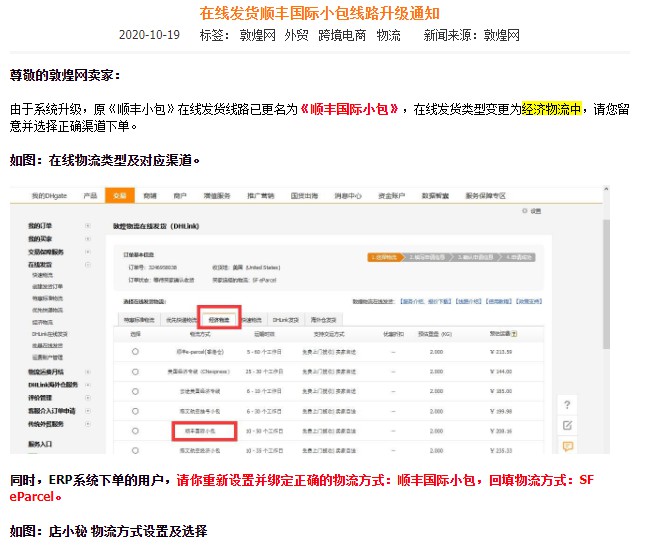645x549 pixels.
Task: Select radio button in the ¥185.00 row
Action: click(135, 391)
